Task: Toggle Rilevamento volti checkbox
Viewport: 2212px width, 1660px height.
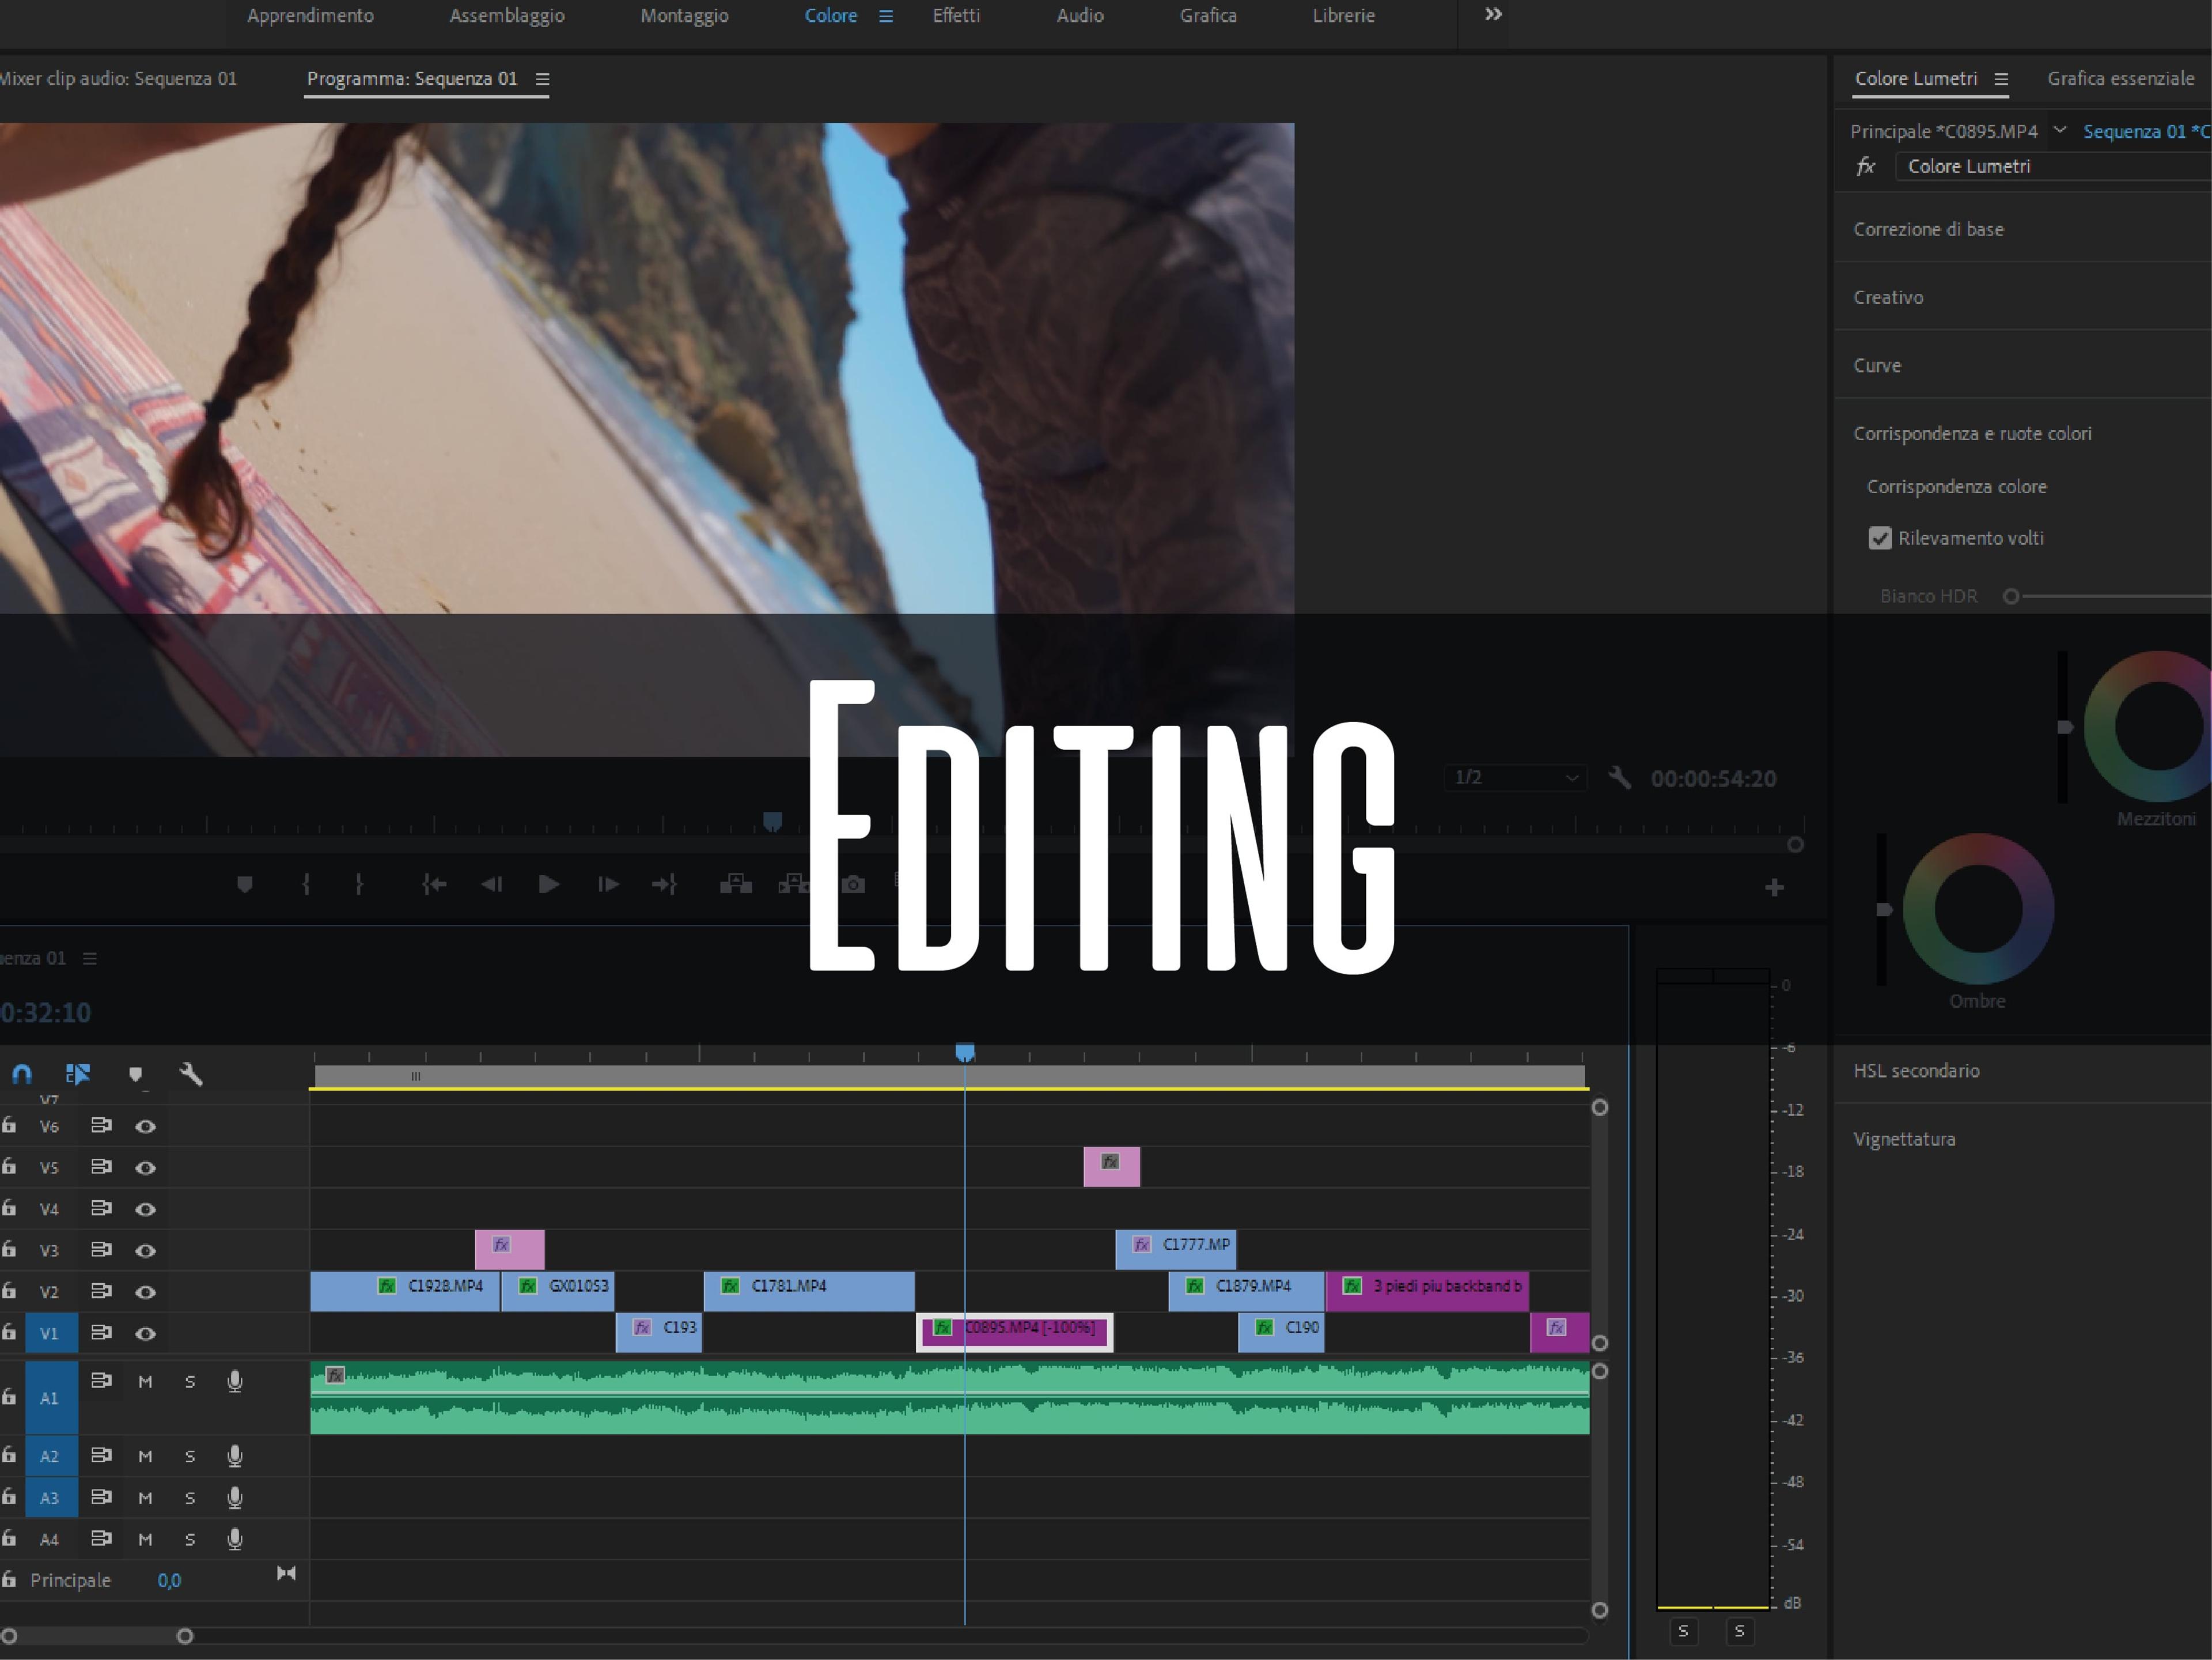Action: 1880,538
